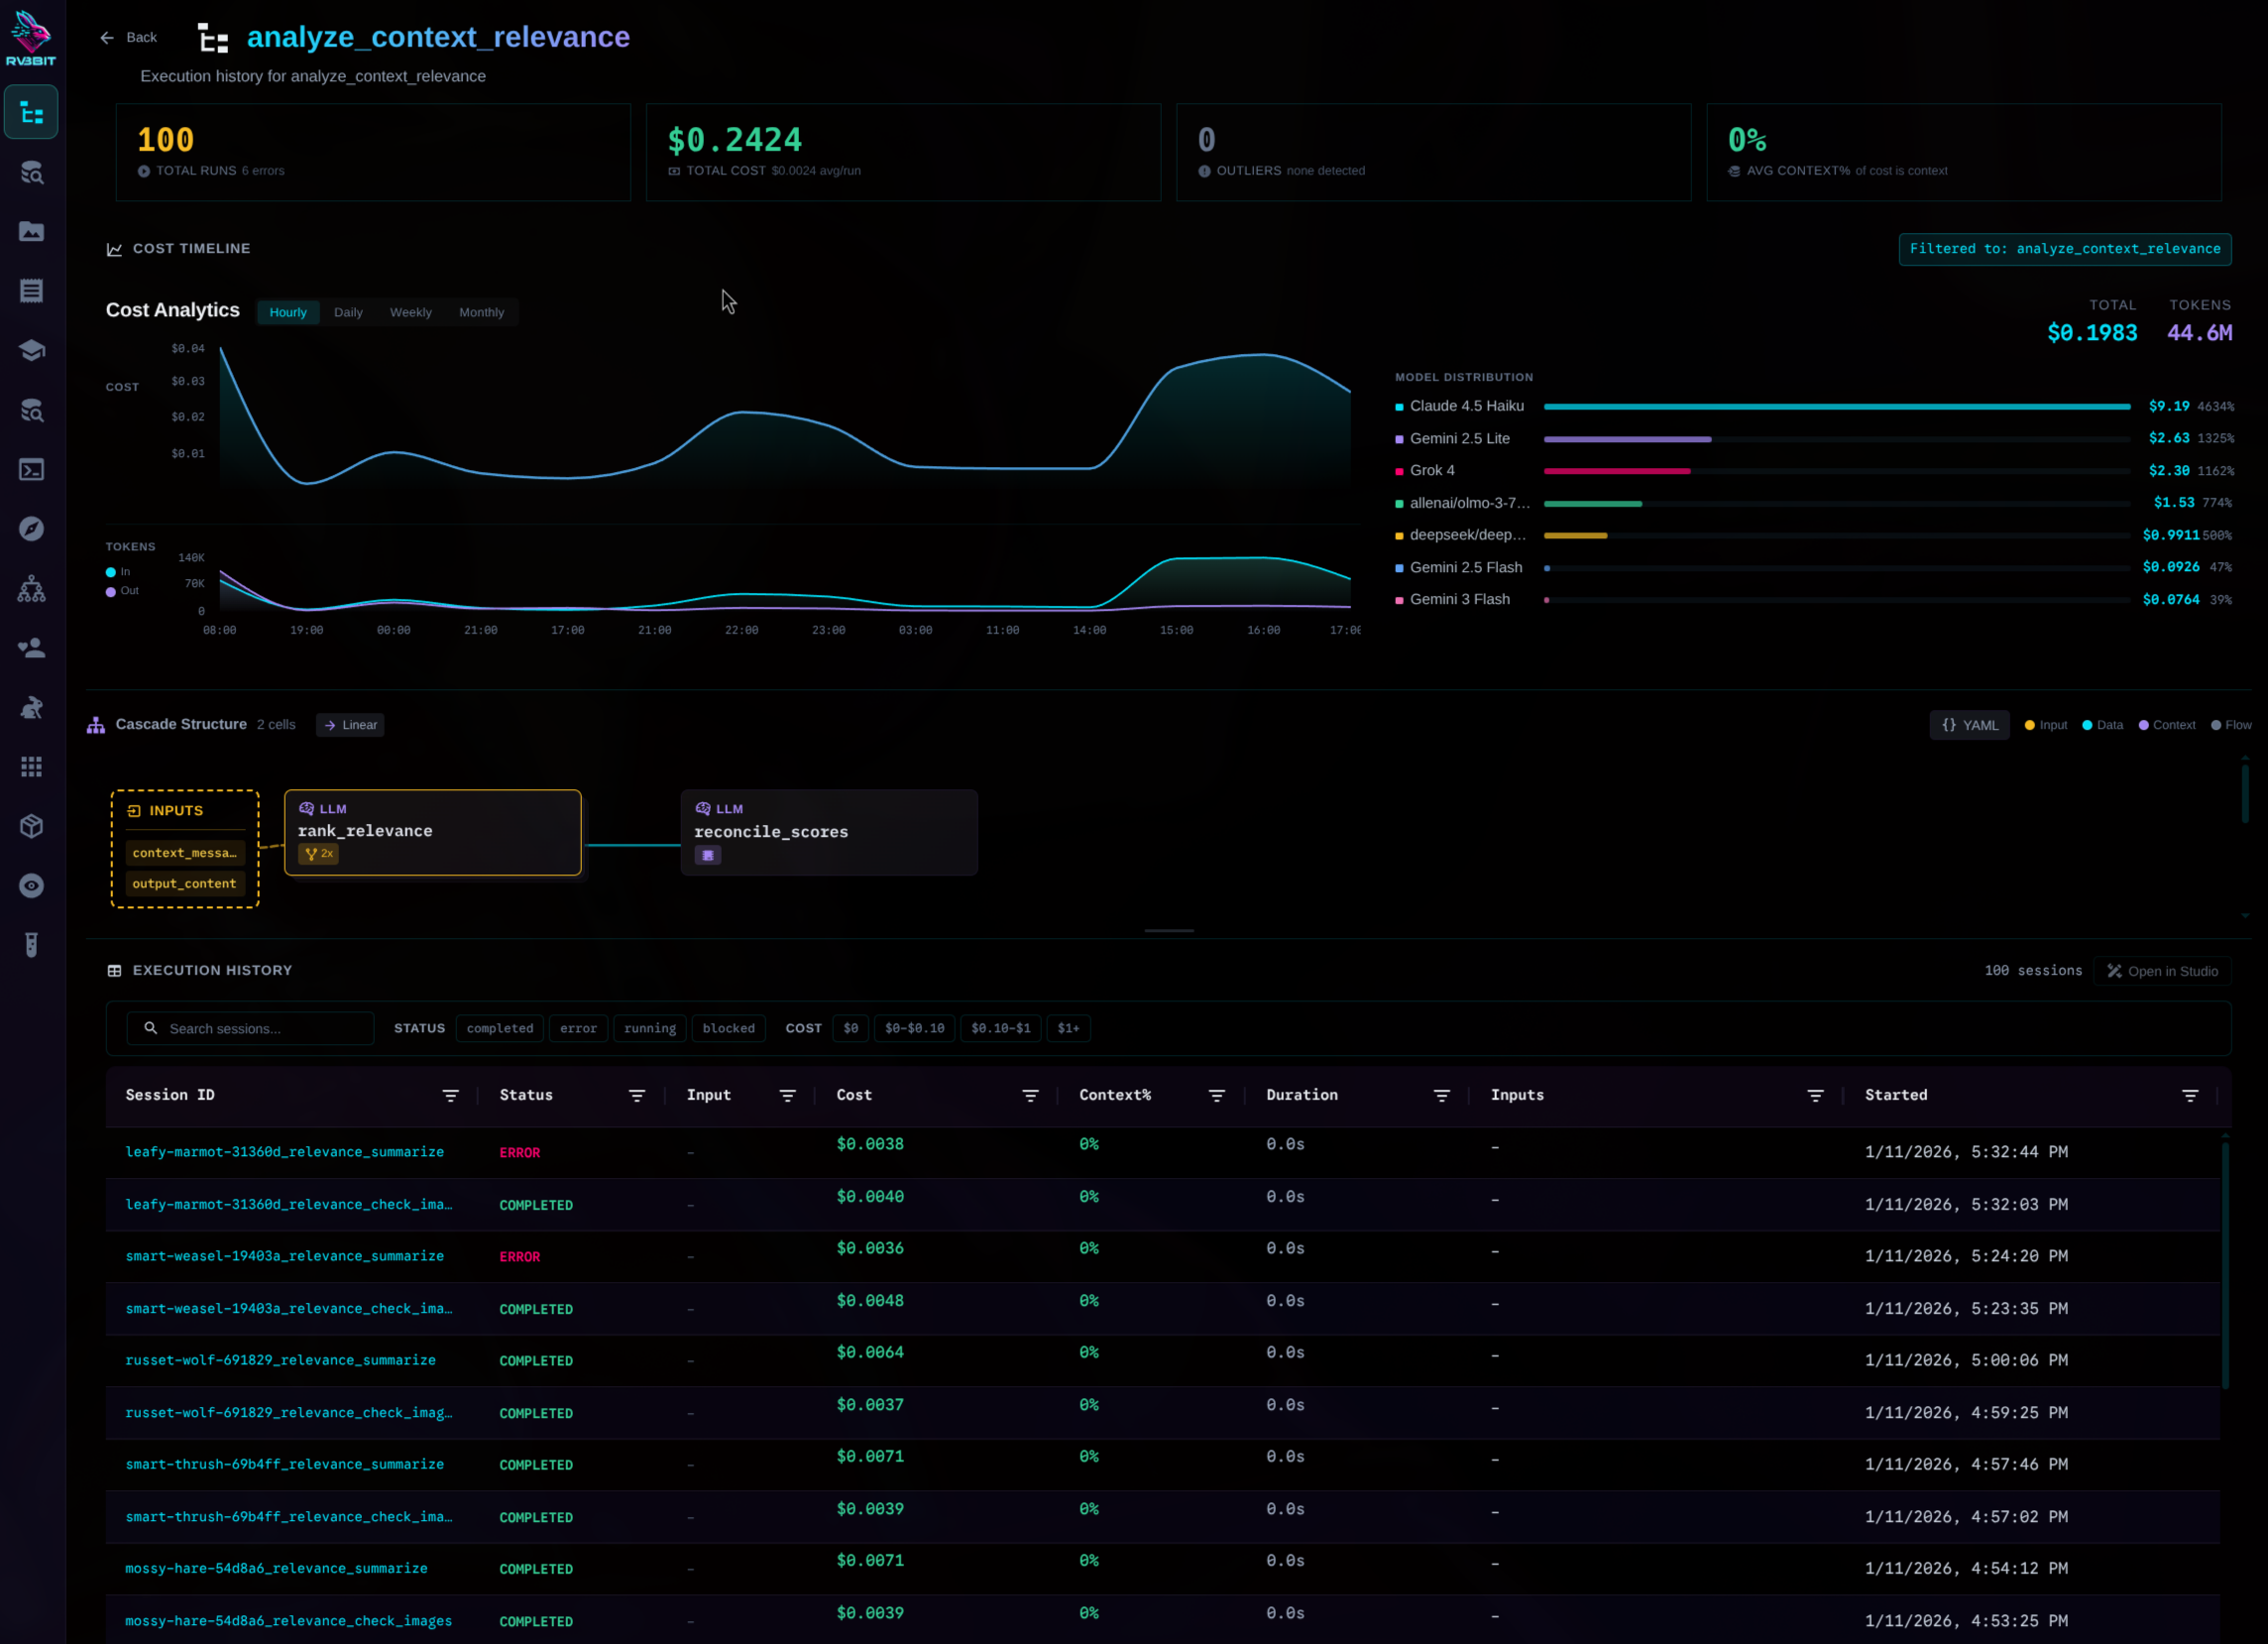Open the Session ID column filter menu
The width and height of the screenshot is (2268, 1644).
451,1096
